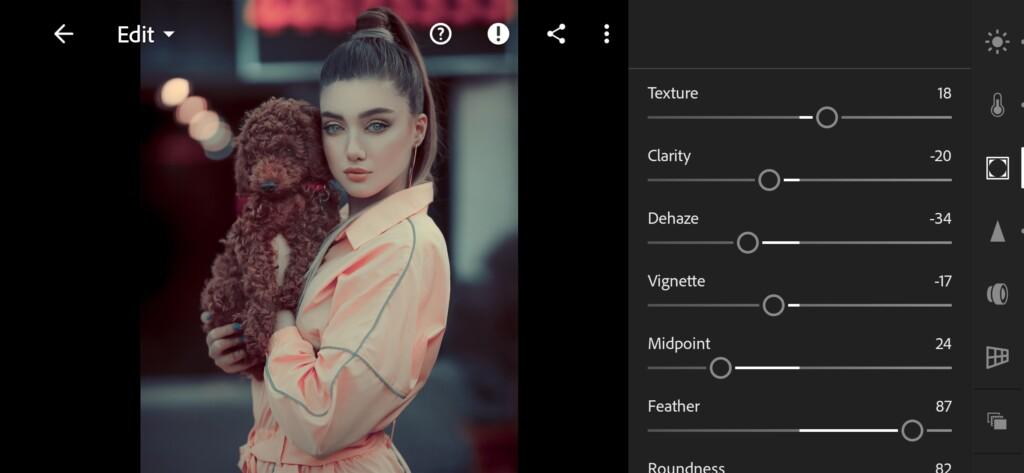The image size is (1024, 473).
Task: Click the Dehaze label
Action: pos(673,219)
